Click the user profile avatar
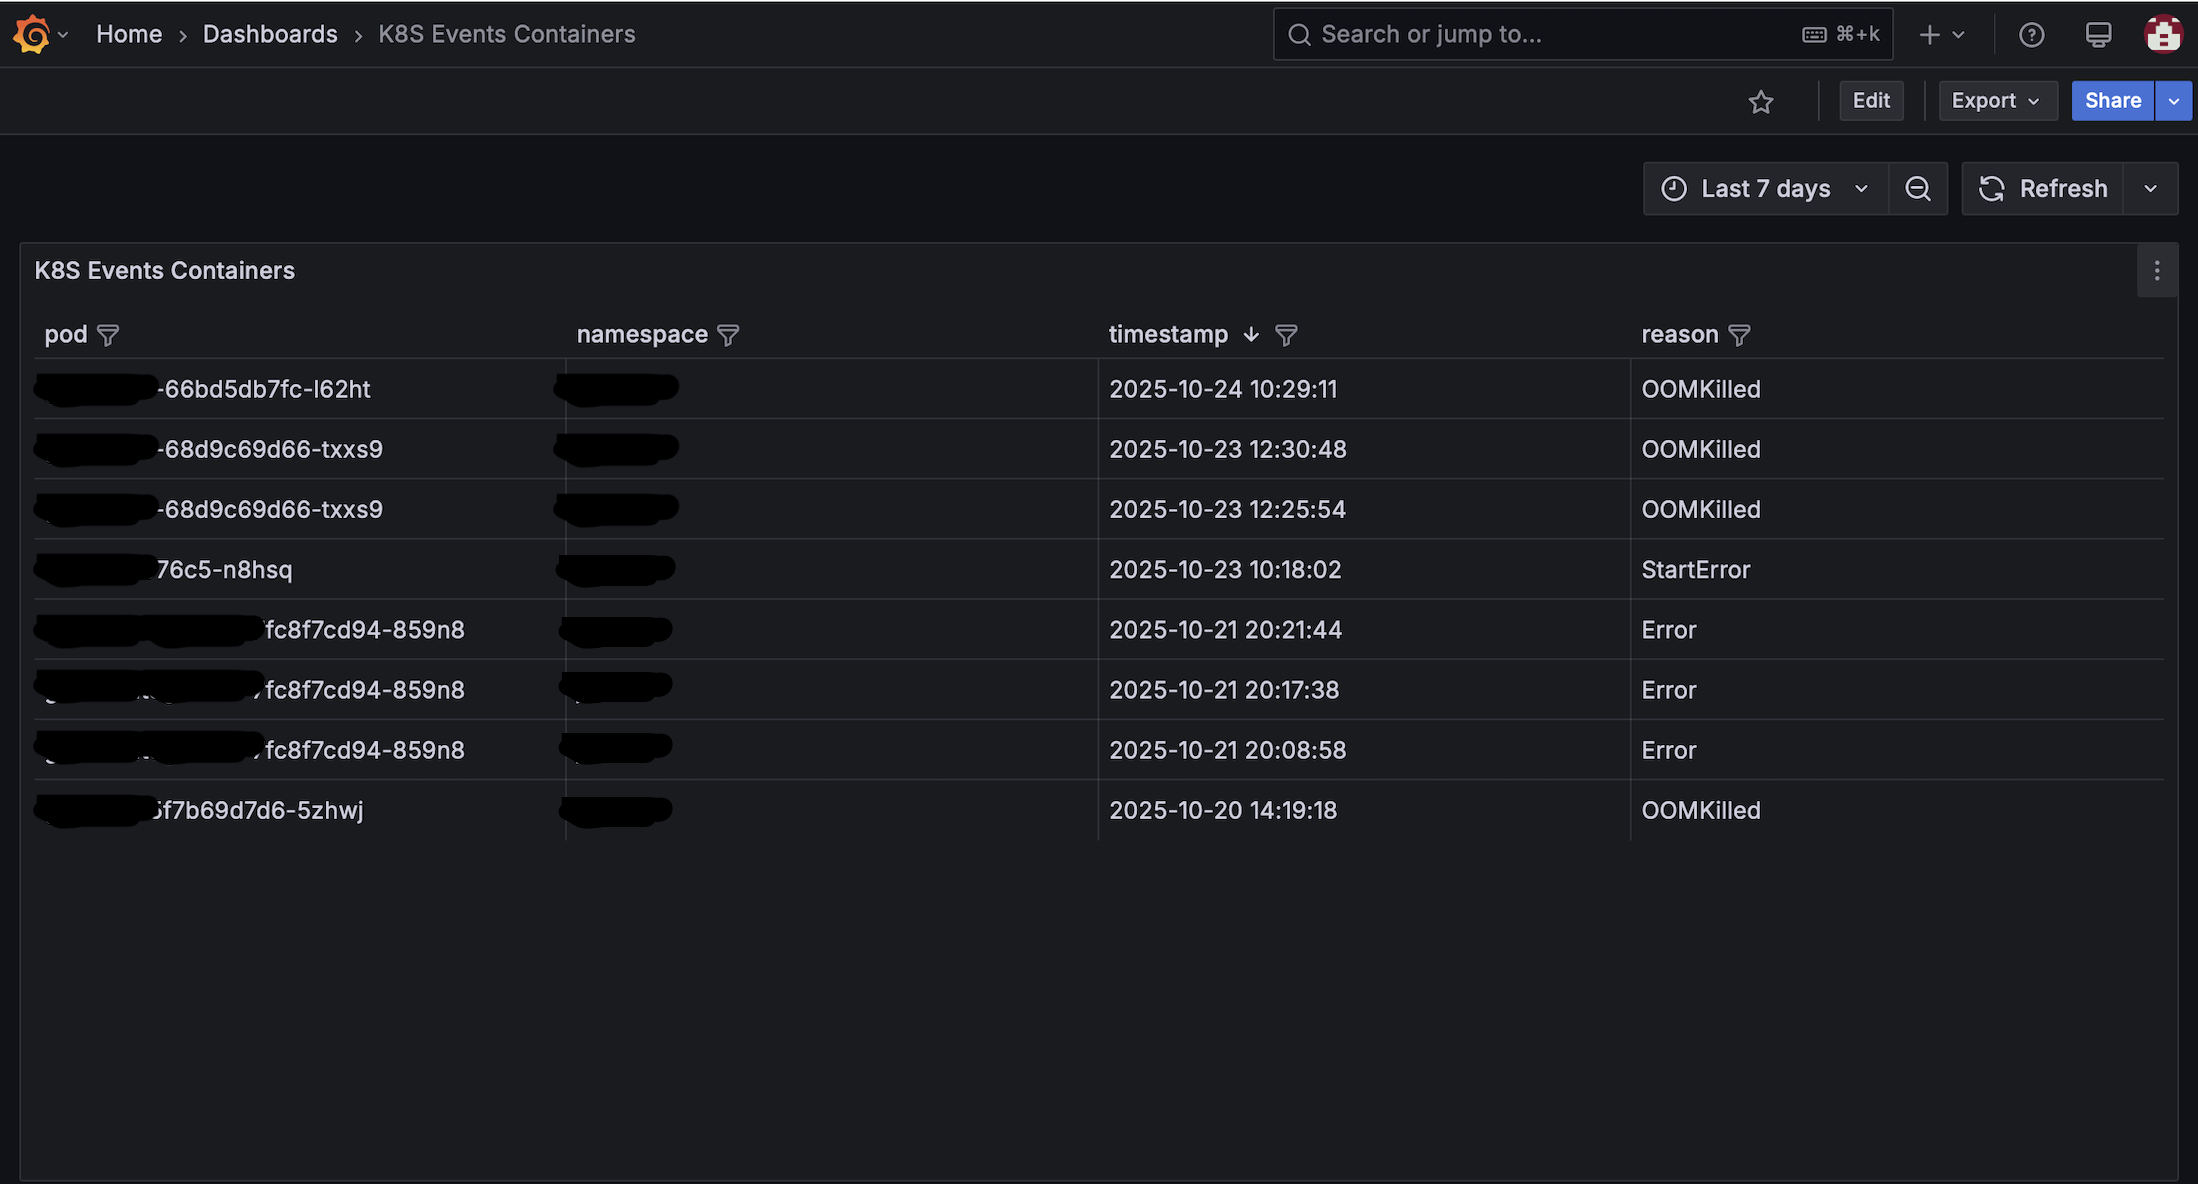Screen dimensions: 2198x1184 2163,34
